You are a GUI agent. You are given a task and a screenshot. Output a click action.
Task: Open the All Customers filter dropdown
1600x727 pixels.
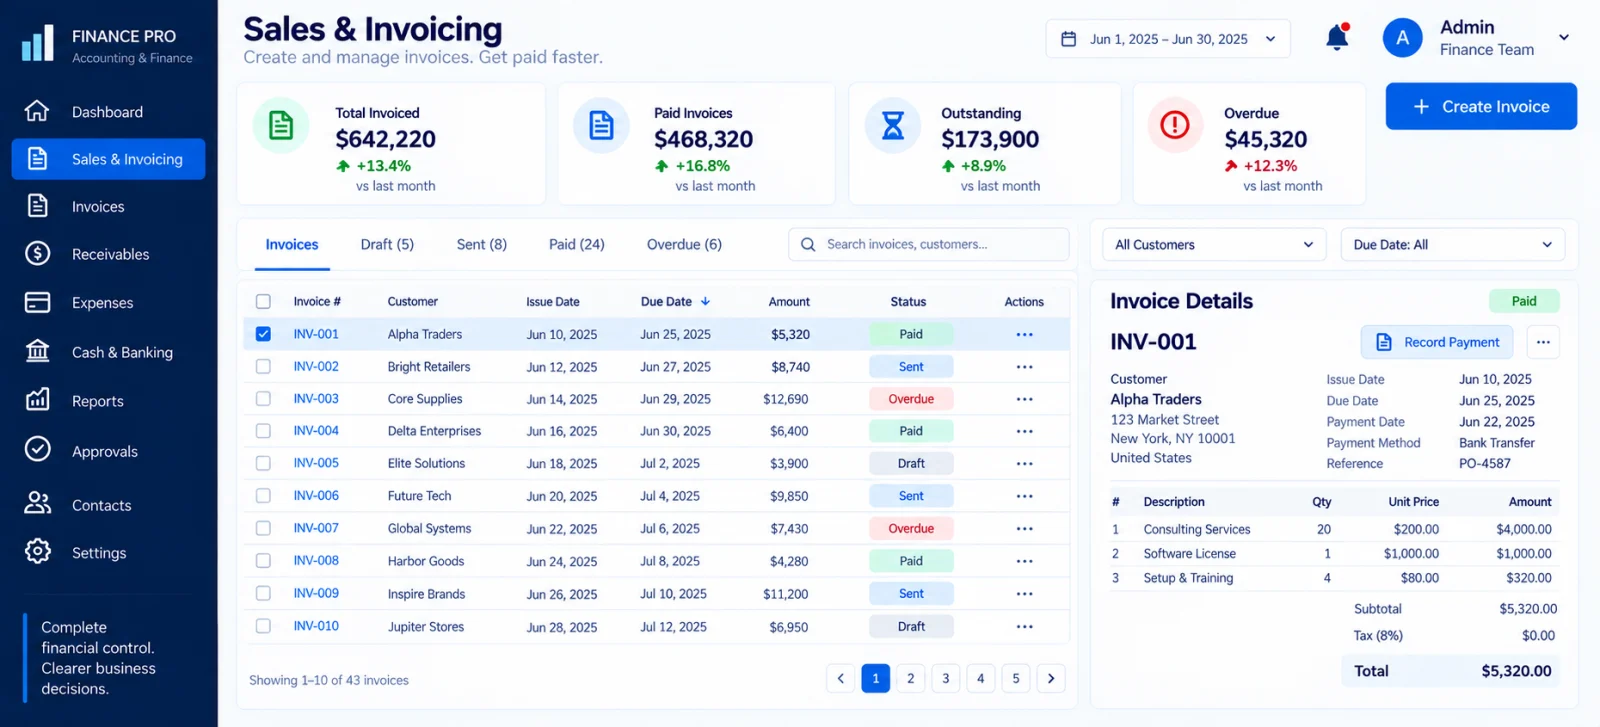pyautogui.click(x=1214, y=245)
